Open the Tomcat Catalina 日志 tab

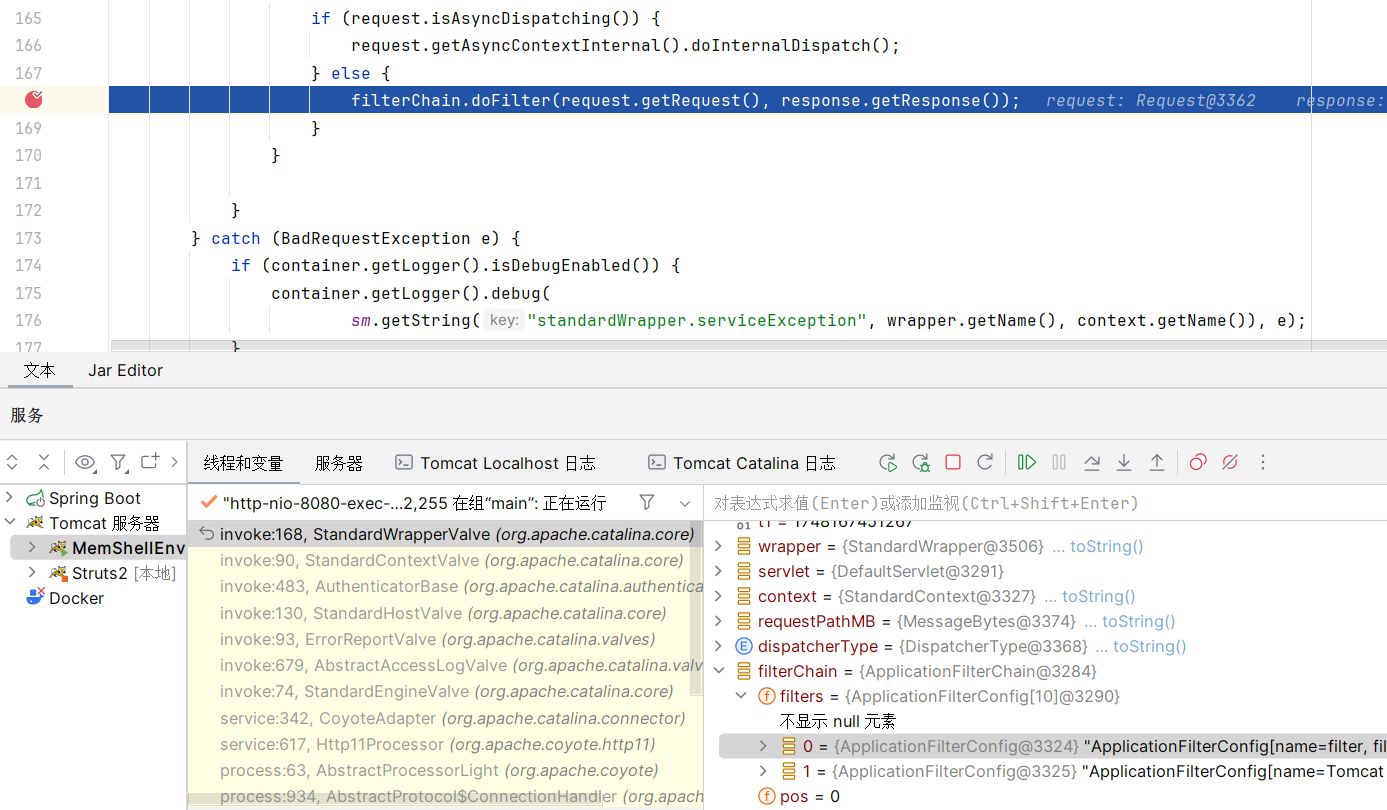click(x=742, y=463)
